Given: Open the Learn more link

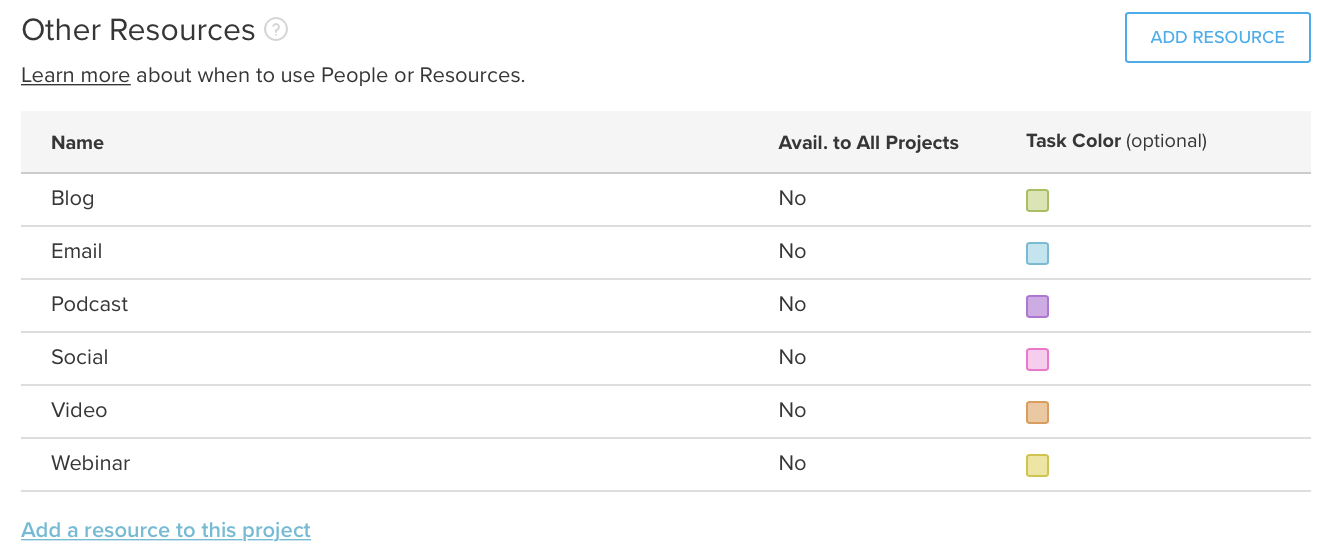Looking at the screenshot, I should pyautogui.click(x=76, y=75).
